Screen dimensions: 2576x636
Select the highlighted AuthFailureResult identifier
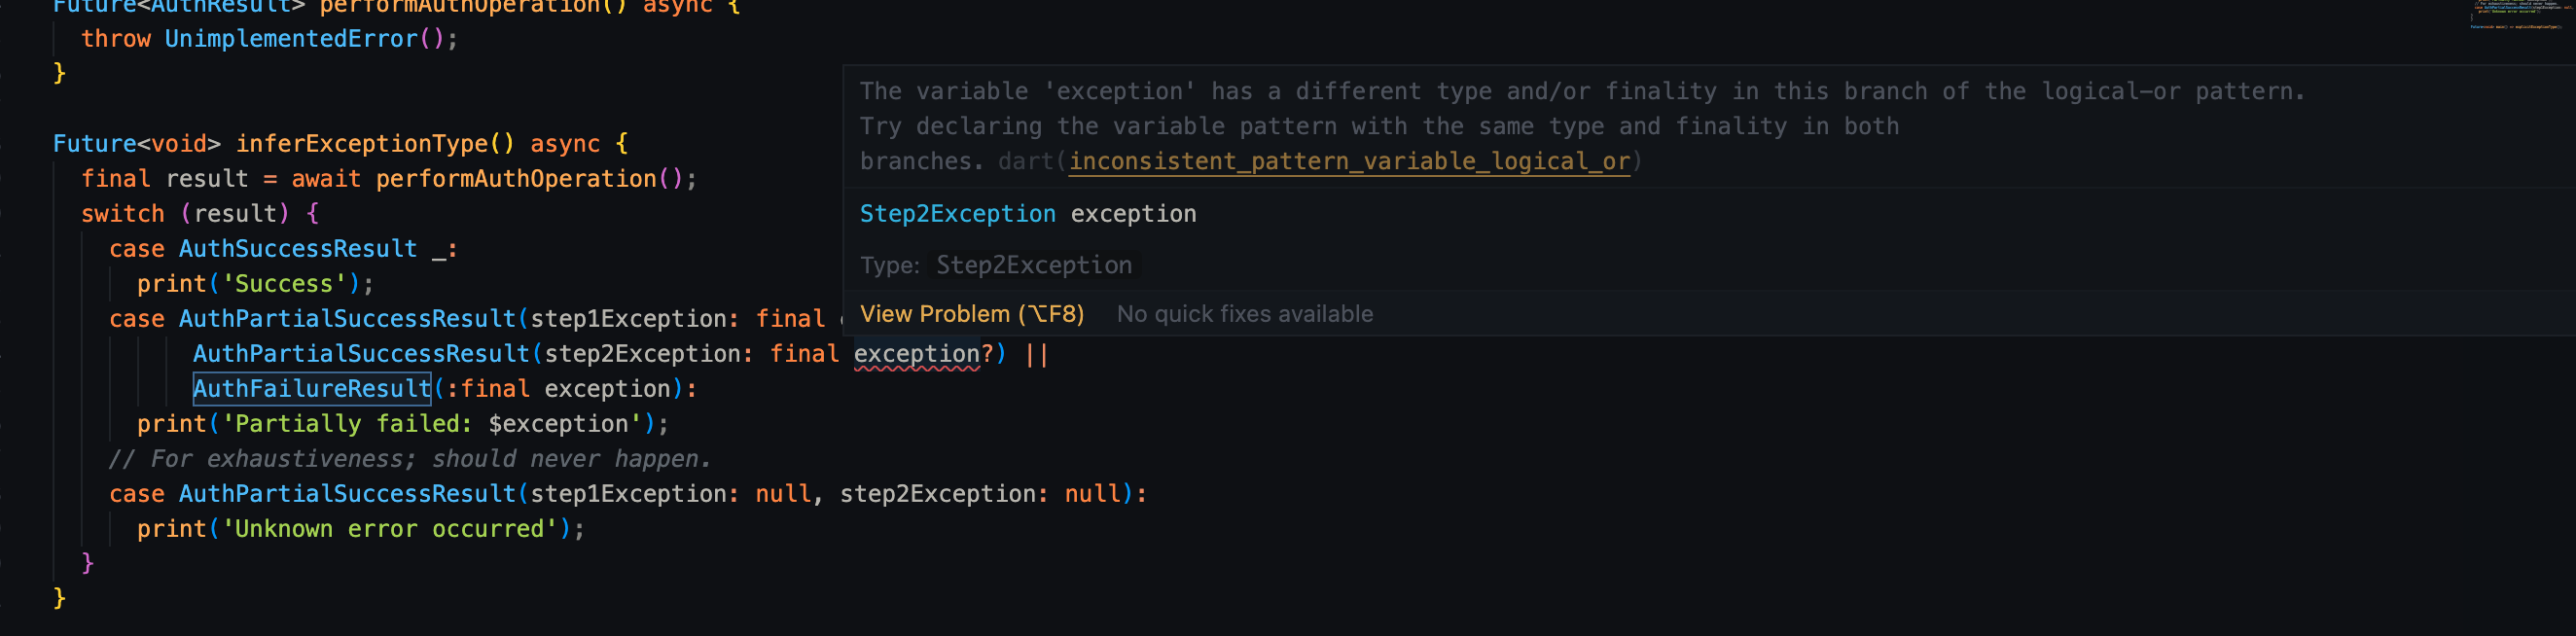[x=311, y=388]
